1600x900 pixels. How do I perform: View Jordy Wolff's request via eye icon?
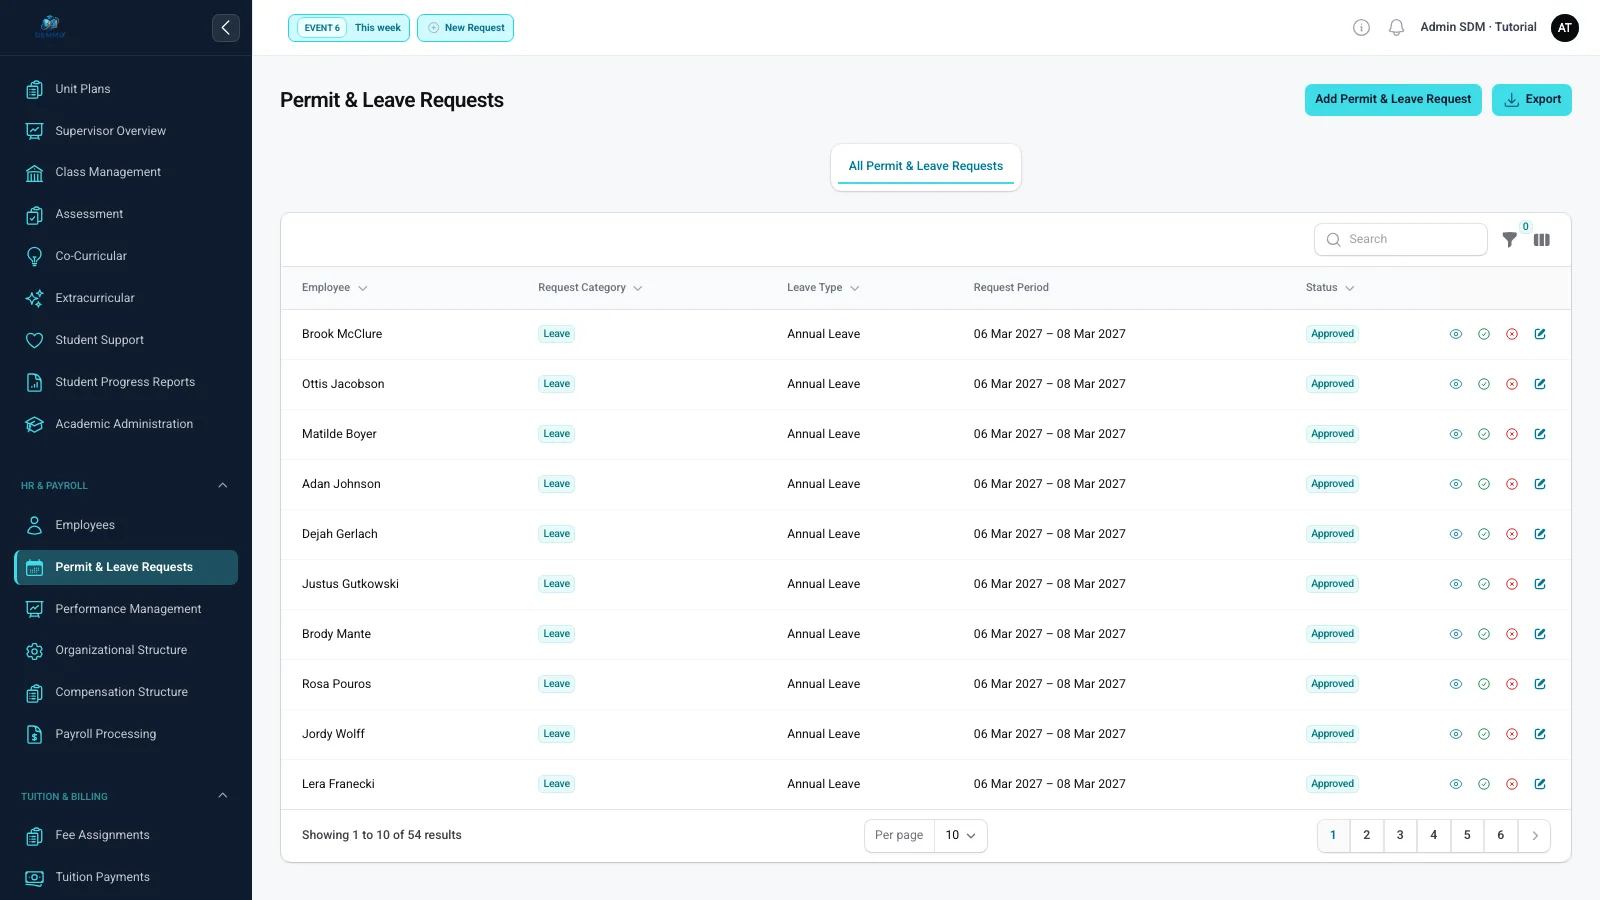click(x=1456, y=734)
